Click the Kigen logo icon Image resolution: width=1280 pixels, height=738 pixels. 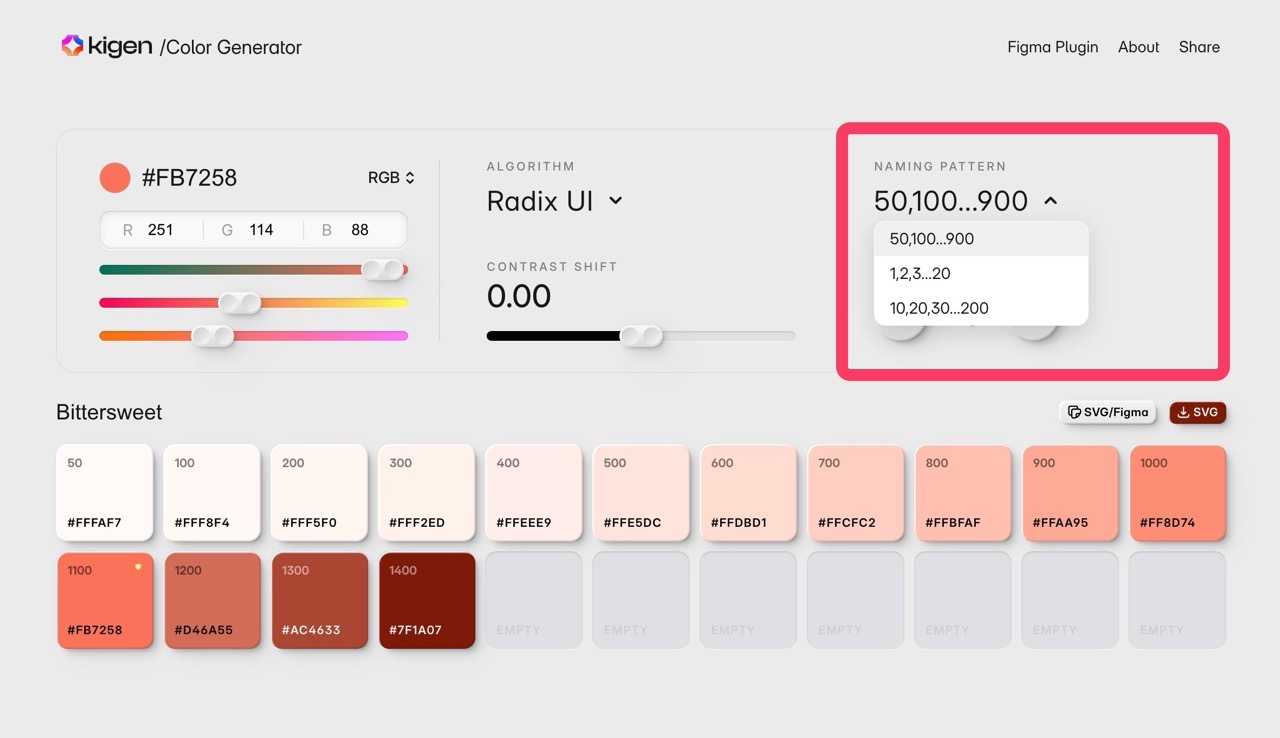click(x=72, y=46)
